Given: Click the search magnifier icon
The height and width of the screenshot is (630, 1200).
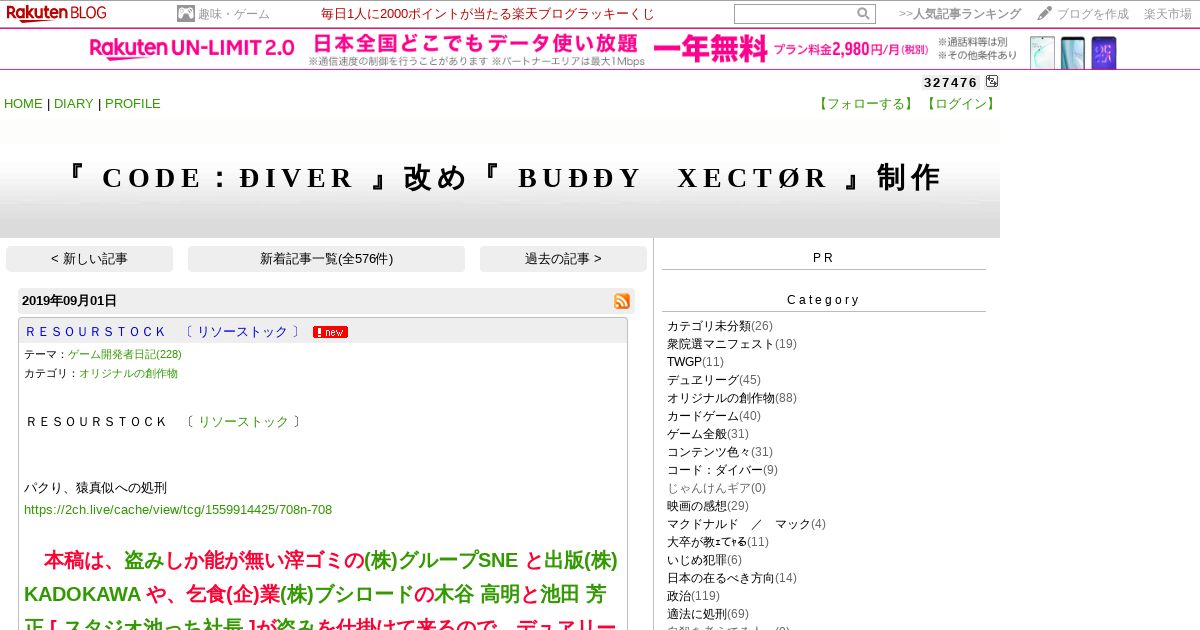Looking at the screenshot, I should tap(863, 14).
